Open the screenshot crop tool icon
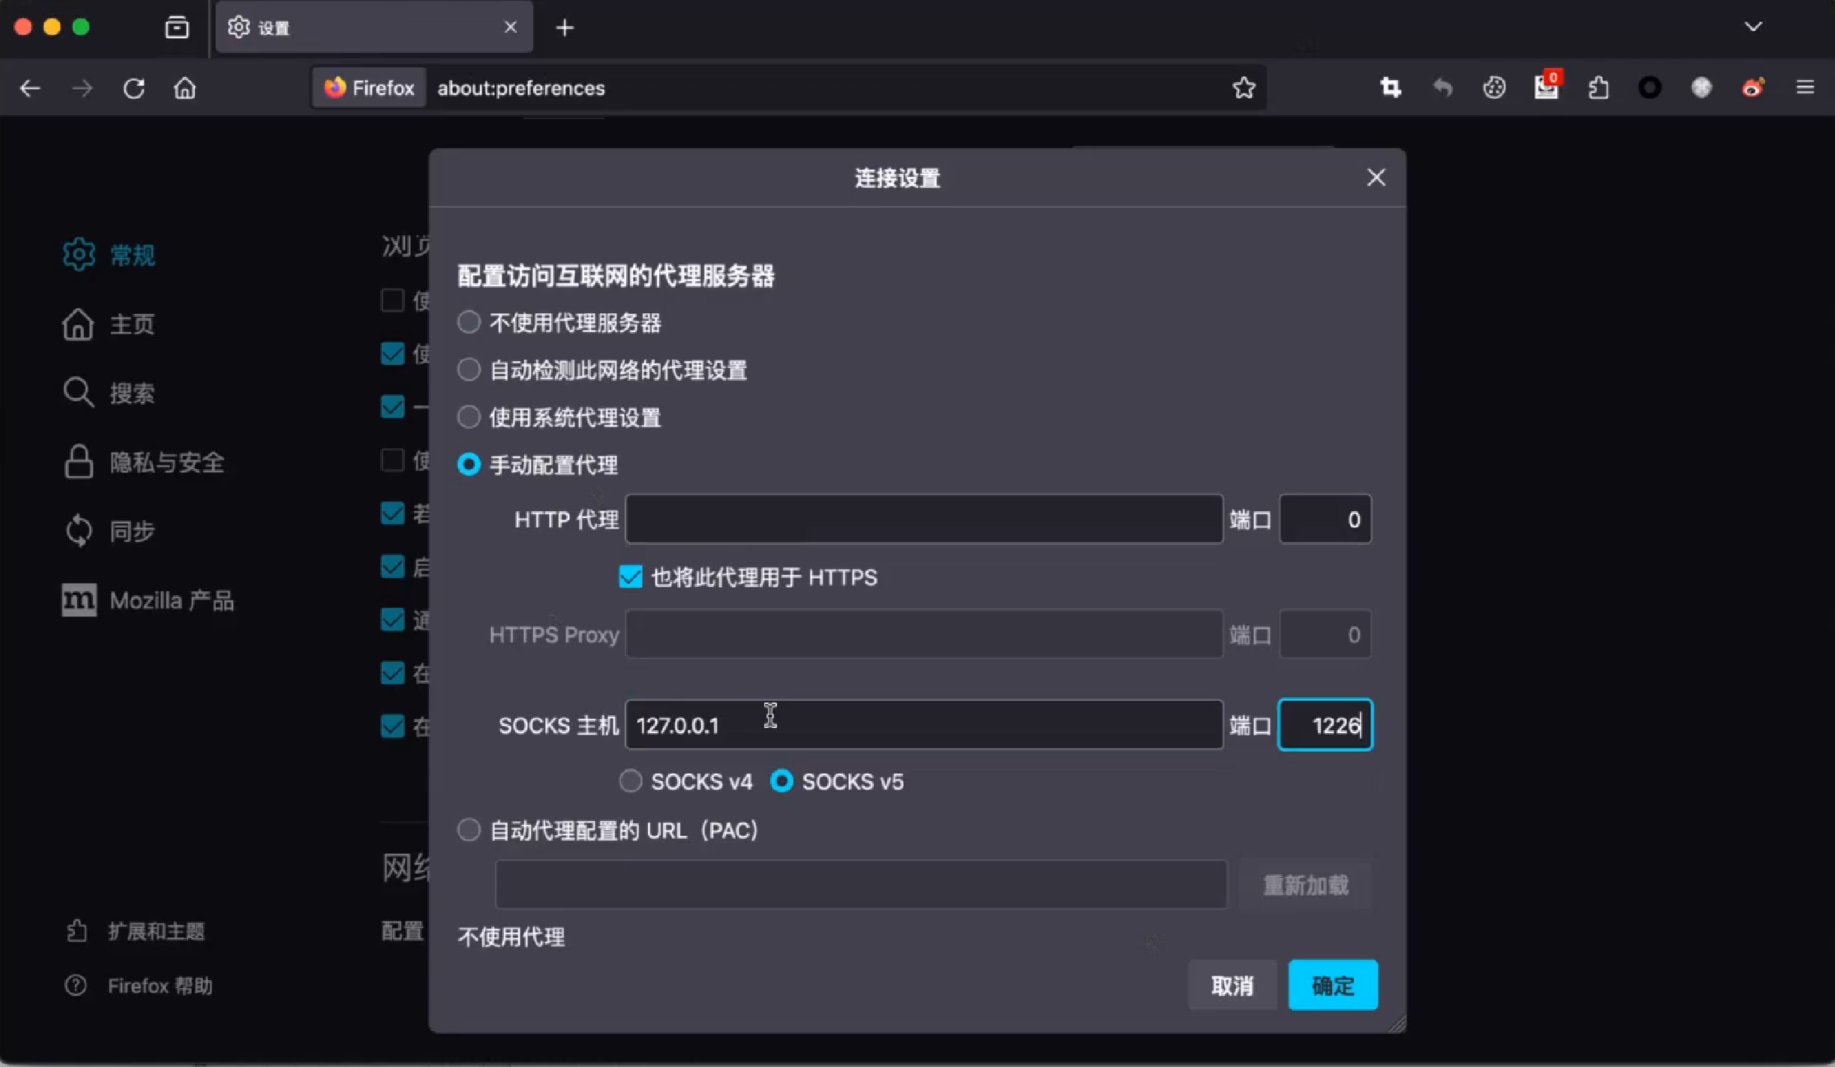The width and height of the screenshot is (1835, 1067). 1391,88
